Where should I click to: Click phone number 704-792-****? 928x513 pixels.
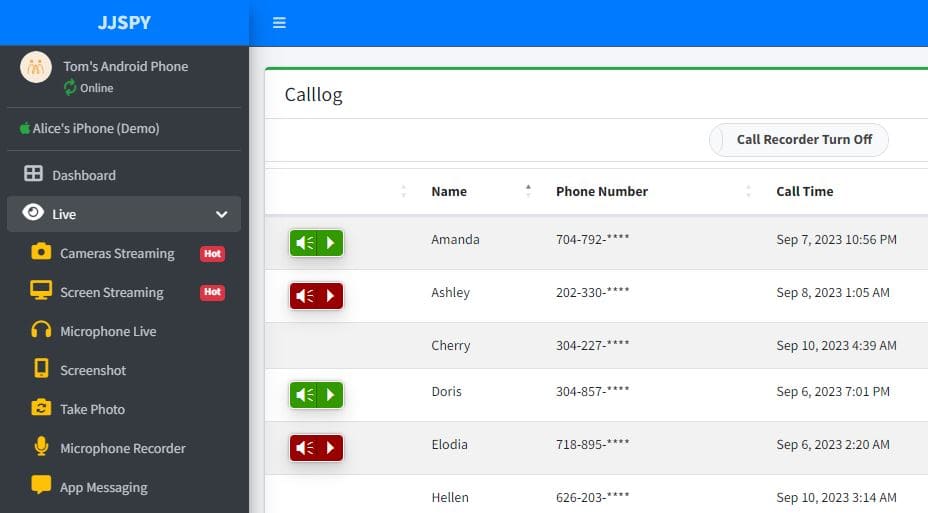[592, 240]
